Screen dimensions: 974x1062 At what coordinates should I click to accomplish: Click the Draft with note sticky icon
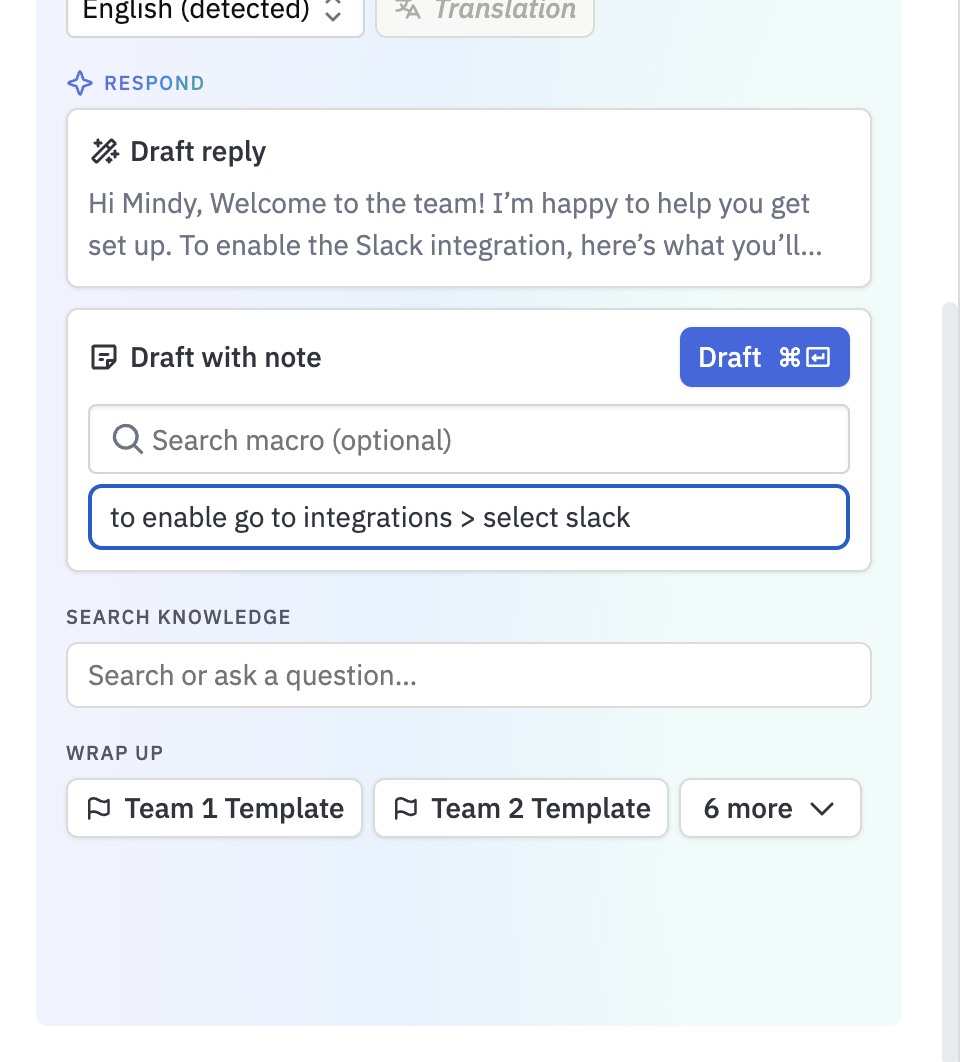(104, 357)
